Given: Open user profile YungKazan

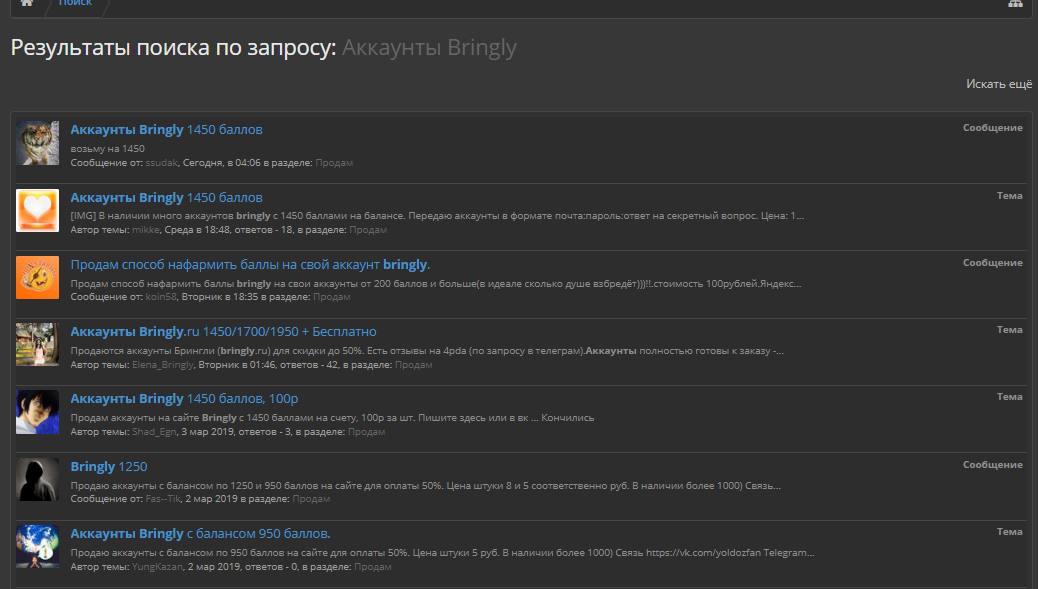Looking at the screenshot, I should pos(157,566).
